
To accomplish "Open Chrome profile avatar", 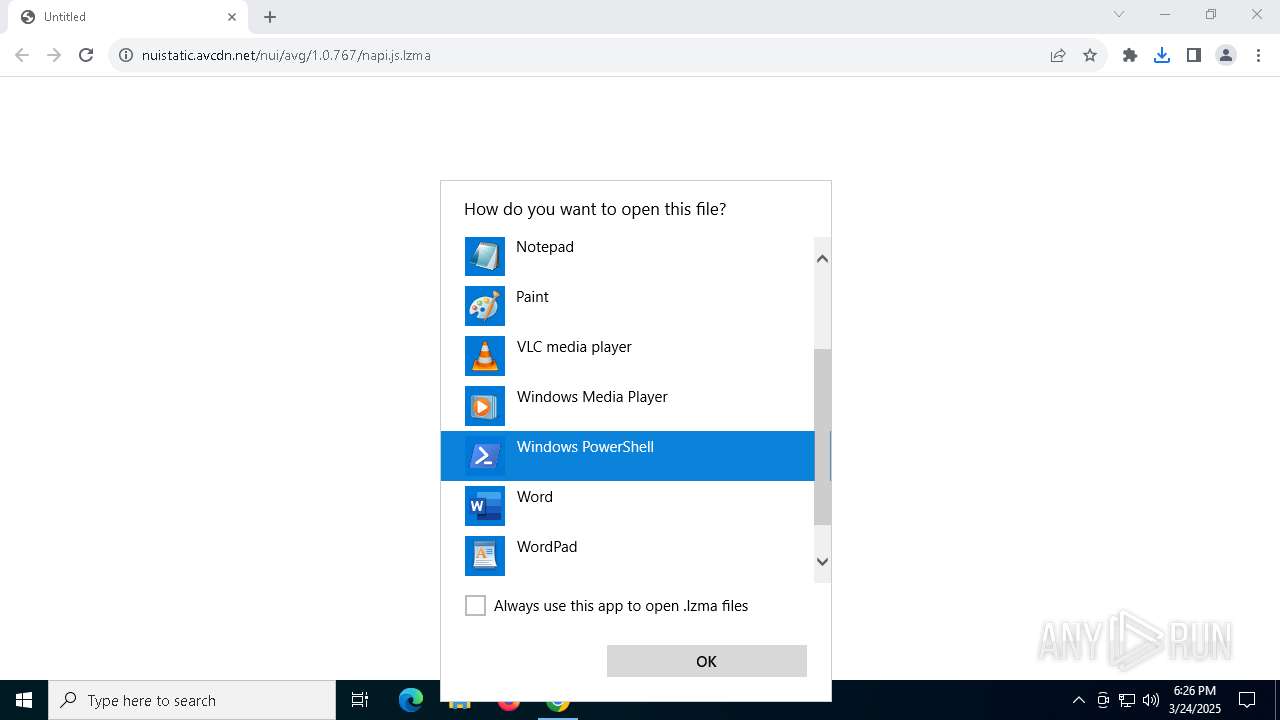I will pos(1226,55).
